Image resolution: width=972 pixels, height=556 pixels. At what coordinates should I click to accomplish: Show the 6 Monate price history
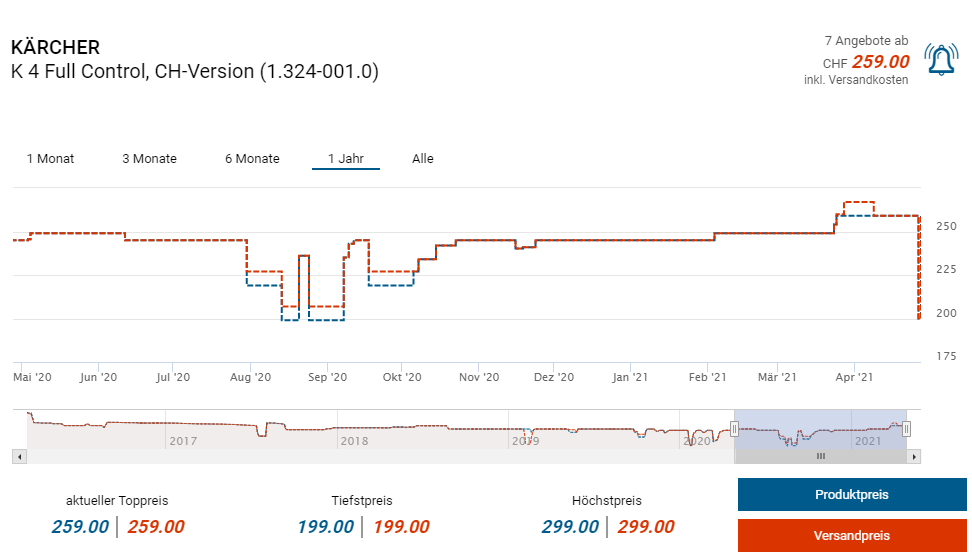coord(252,159)
